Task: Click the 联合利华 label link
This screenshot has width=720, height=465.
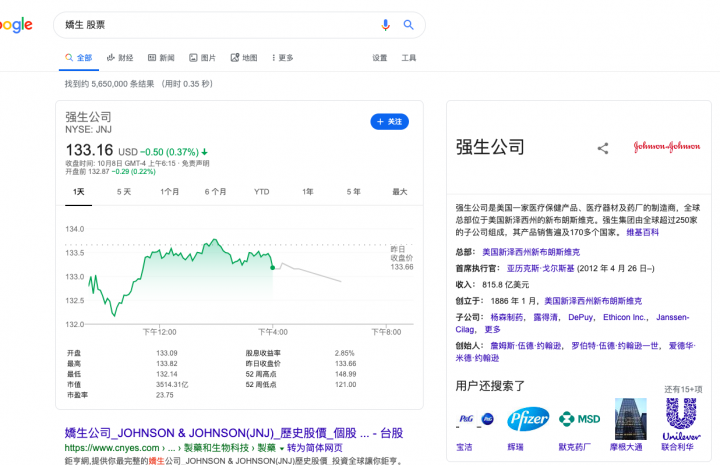Action: (677, 447)
